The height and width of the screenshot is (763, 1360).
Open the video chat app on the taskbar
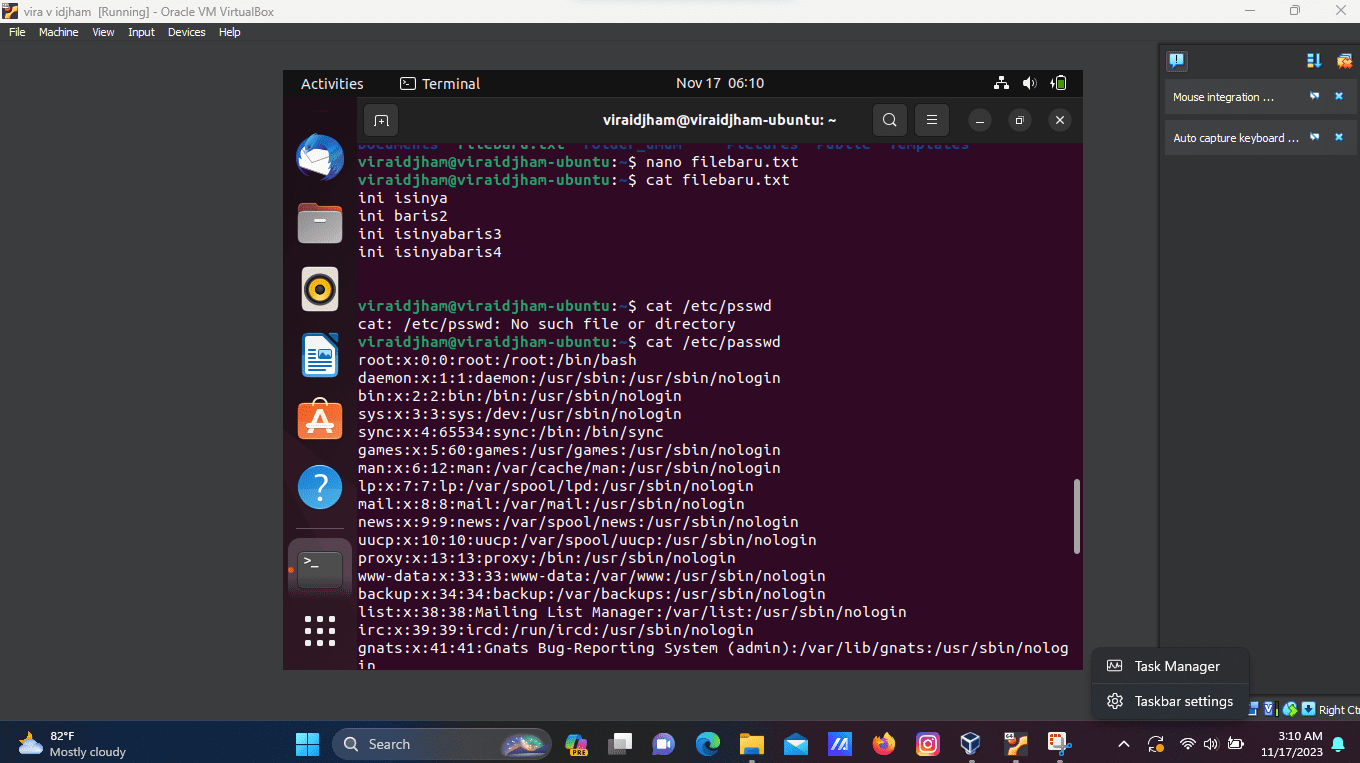click(x=664, y=744)
